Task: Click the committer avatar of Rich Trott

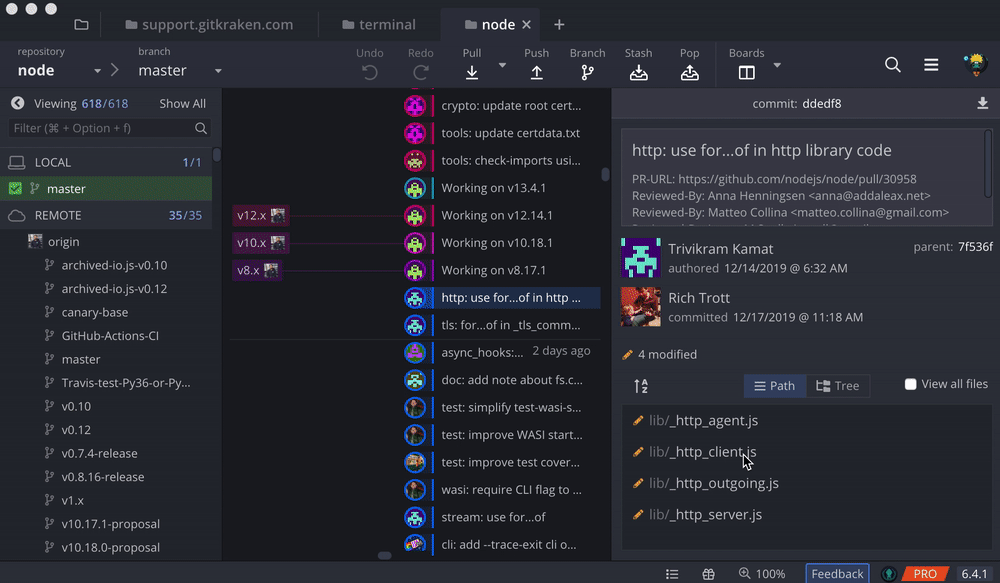Action: pos(641,307)
